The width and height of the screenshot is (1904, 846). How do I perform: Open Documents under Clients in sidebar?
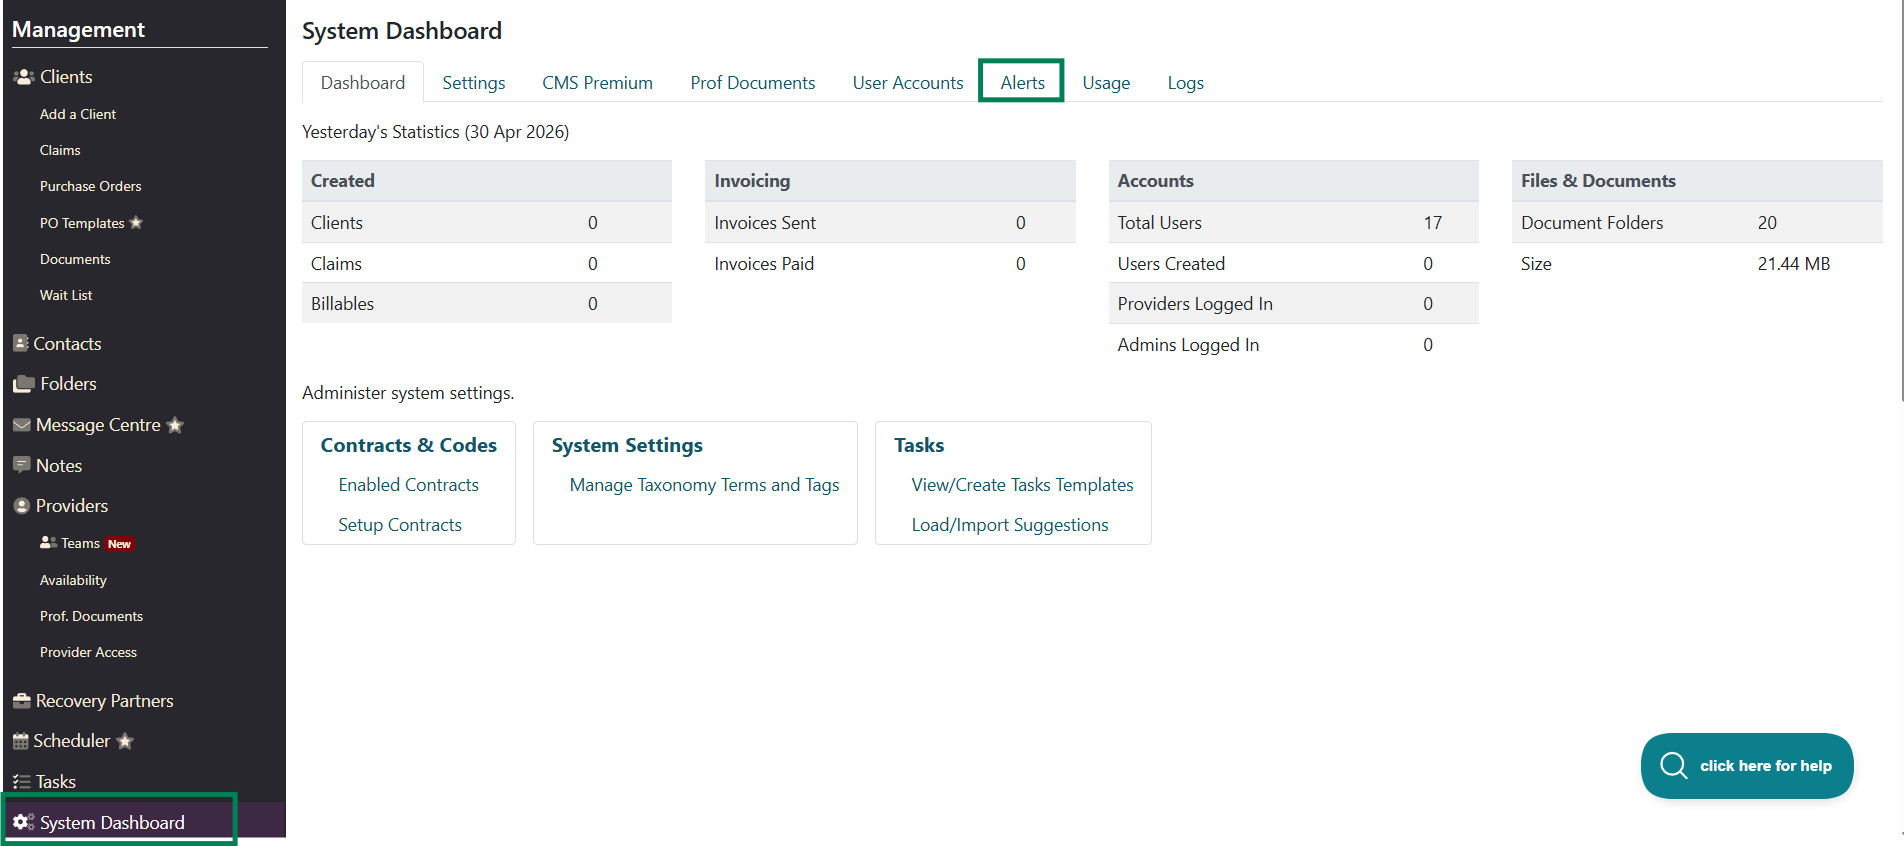[75, 259]
